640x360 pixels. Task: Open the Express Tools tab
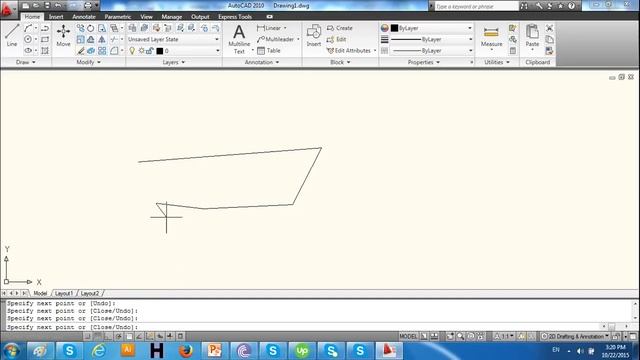click(235, 17)
